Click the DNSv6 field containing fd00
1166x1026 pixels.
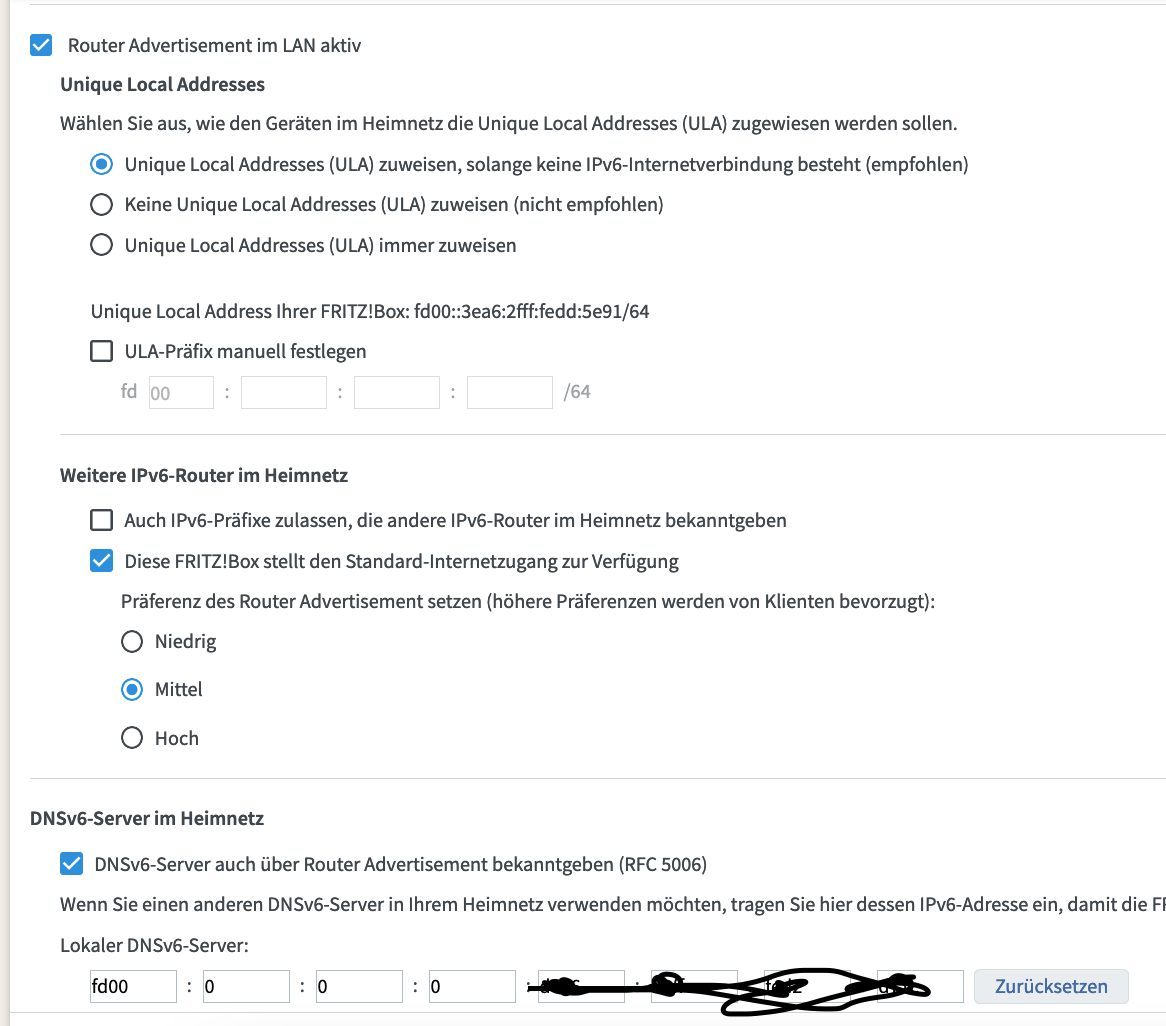coord(133,987)
